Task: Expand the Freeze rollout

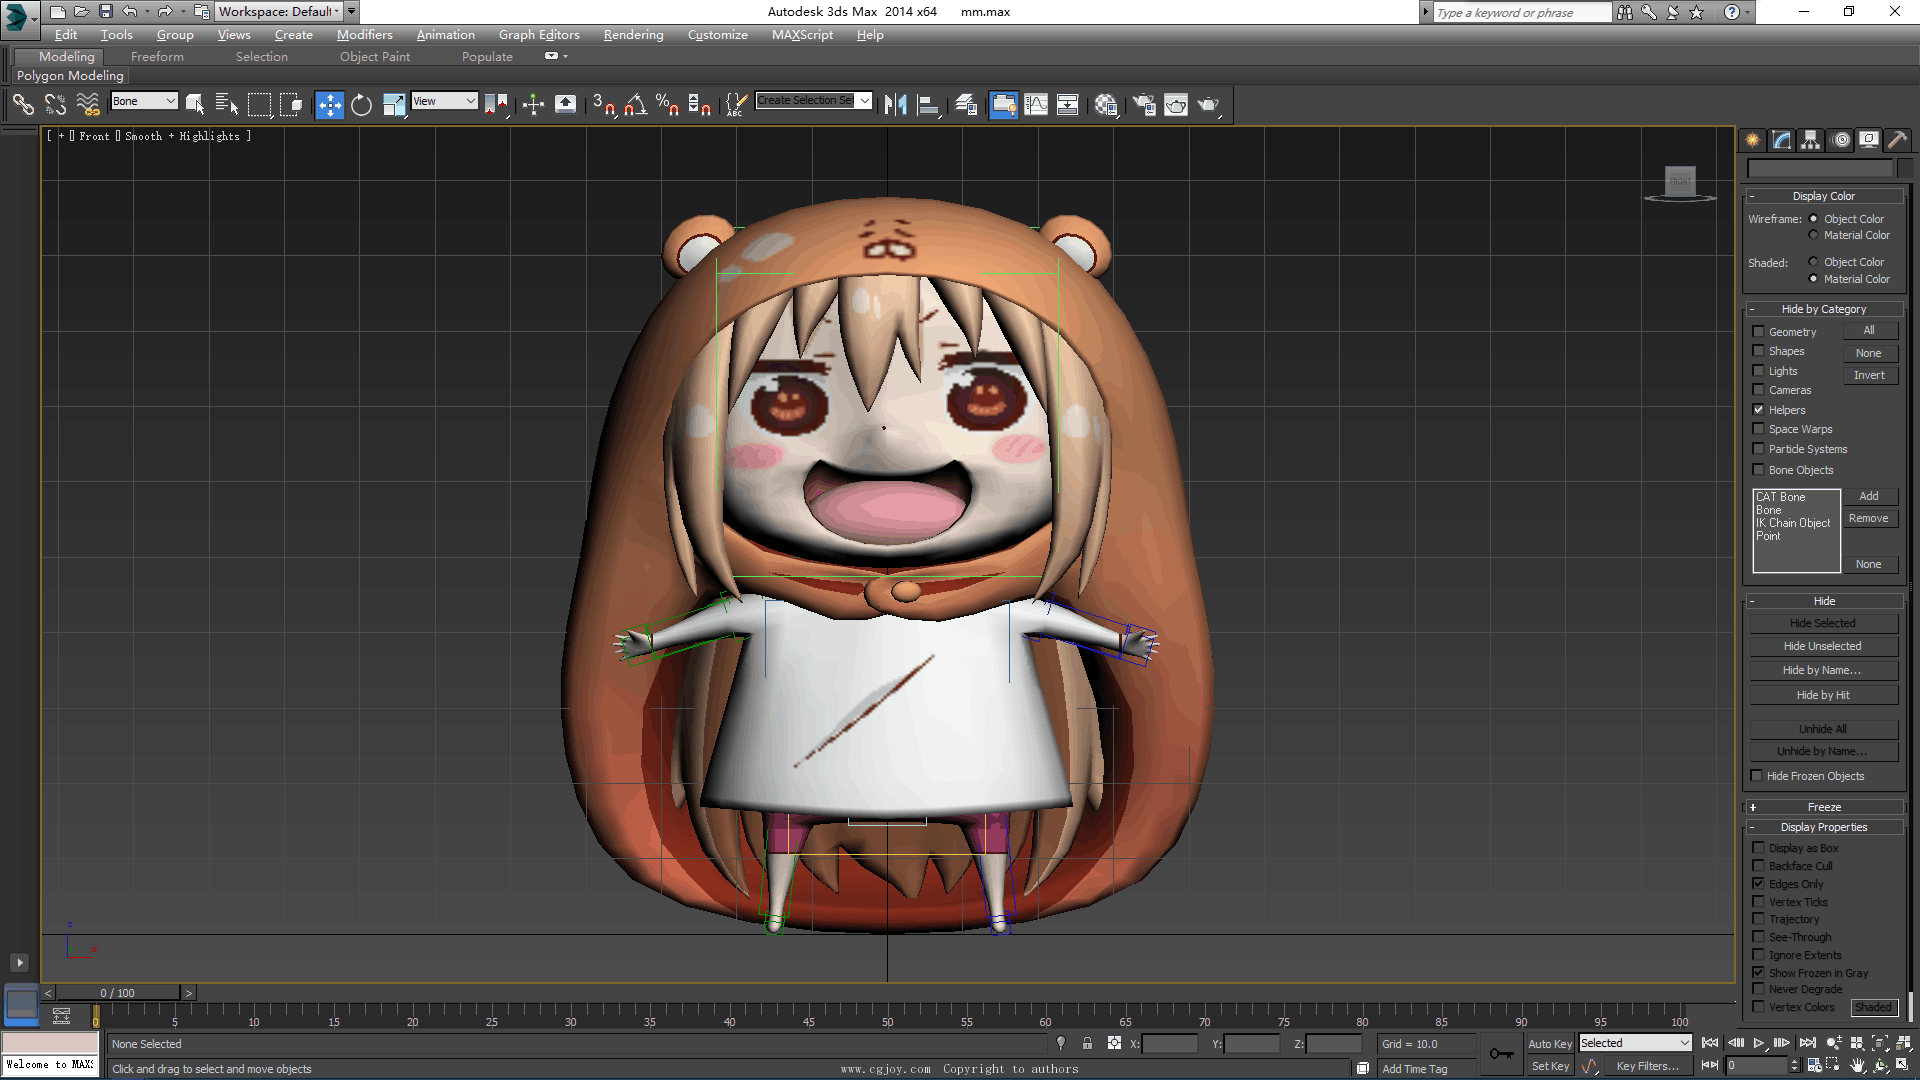Action: tap(1823, 807)
